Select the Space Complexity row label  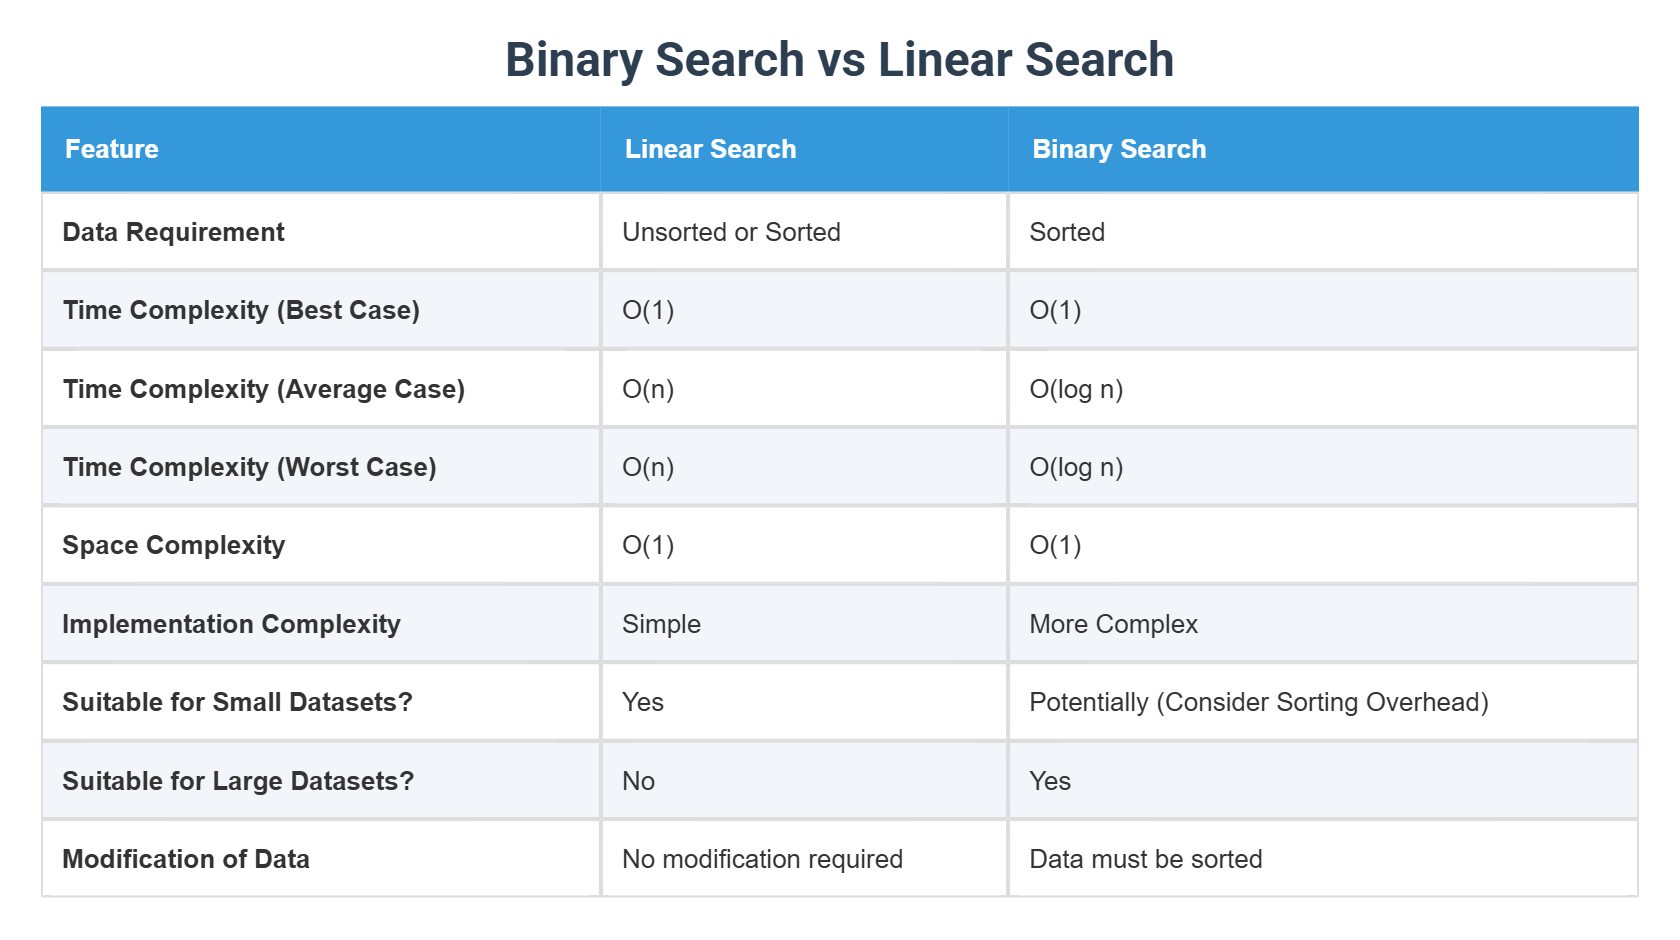click(x=173, y=545)
